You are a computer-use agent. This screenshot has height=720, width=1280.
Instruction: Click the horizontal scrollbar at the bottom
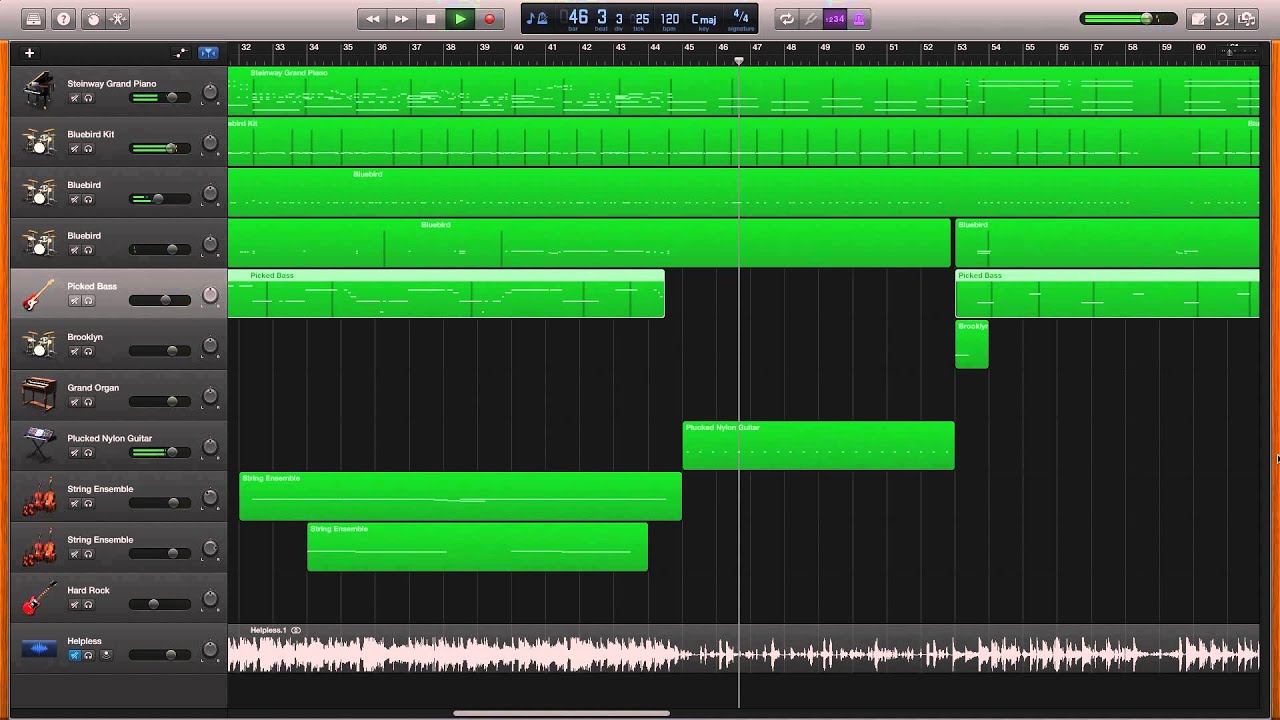tap(561, 713)
